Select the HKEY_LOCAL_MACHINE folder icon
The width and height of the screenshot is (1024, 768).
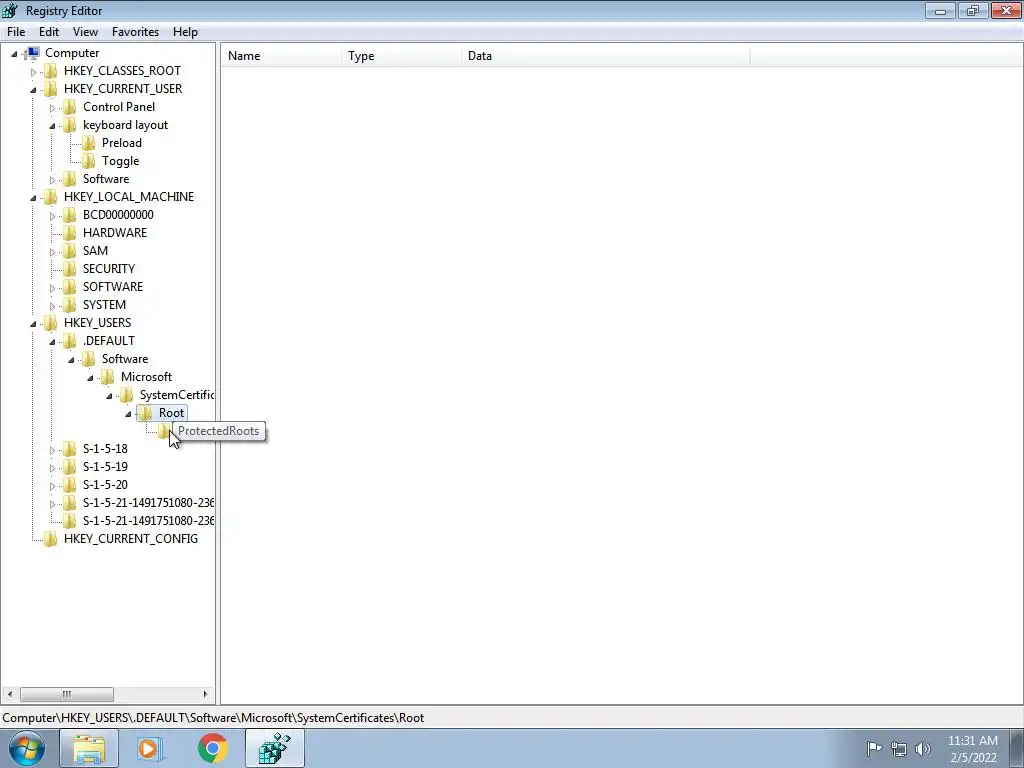coord(50,197)
